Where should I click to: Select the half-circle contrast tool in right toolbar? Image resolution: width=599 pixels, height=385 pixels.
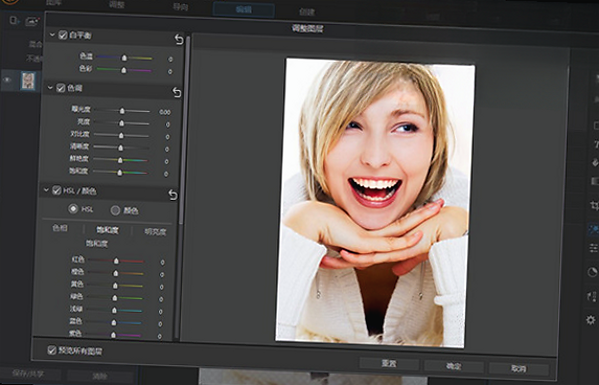click(592, 272)
